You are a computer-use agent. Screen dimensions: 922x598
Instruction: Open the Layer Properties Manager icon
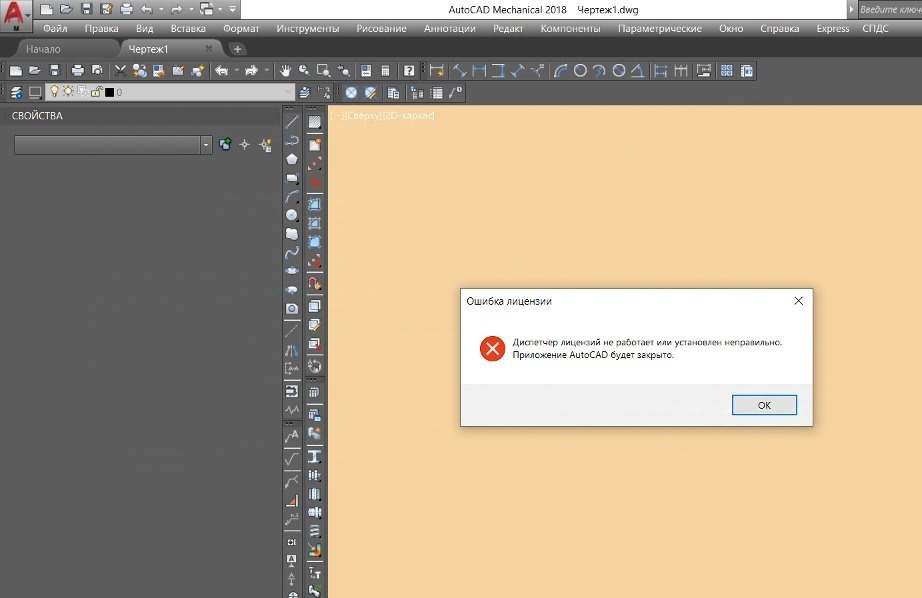(x=16, y=92)
